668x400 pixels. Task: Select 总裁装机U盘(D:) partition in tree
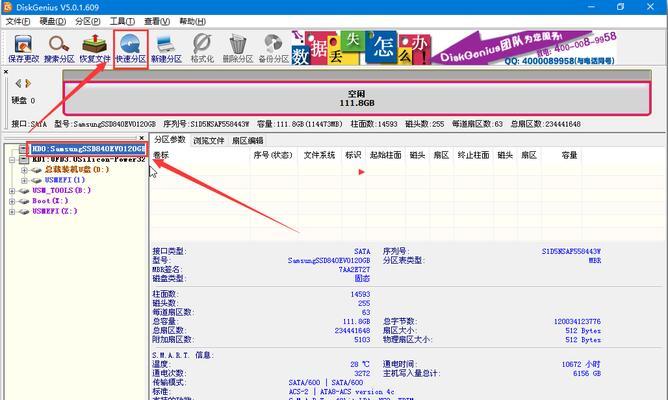pos(77,170)
